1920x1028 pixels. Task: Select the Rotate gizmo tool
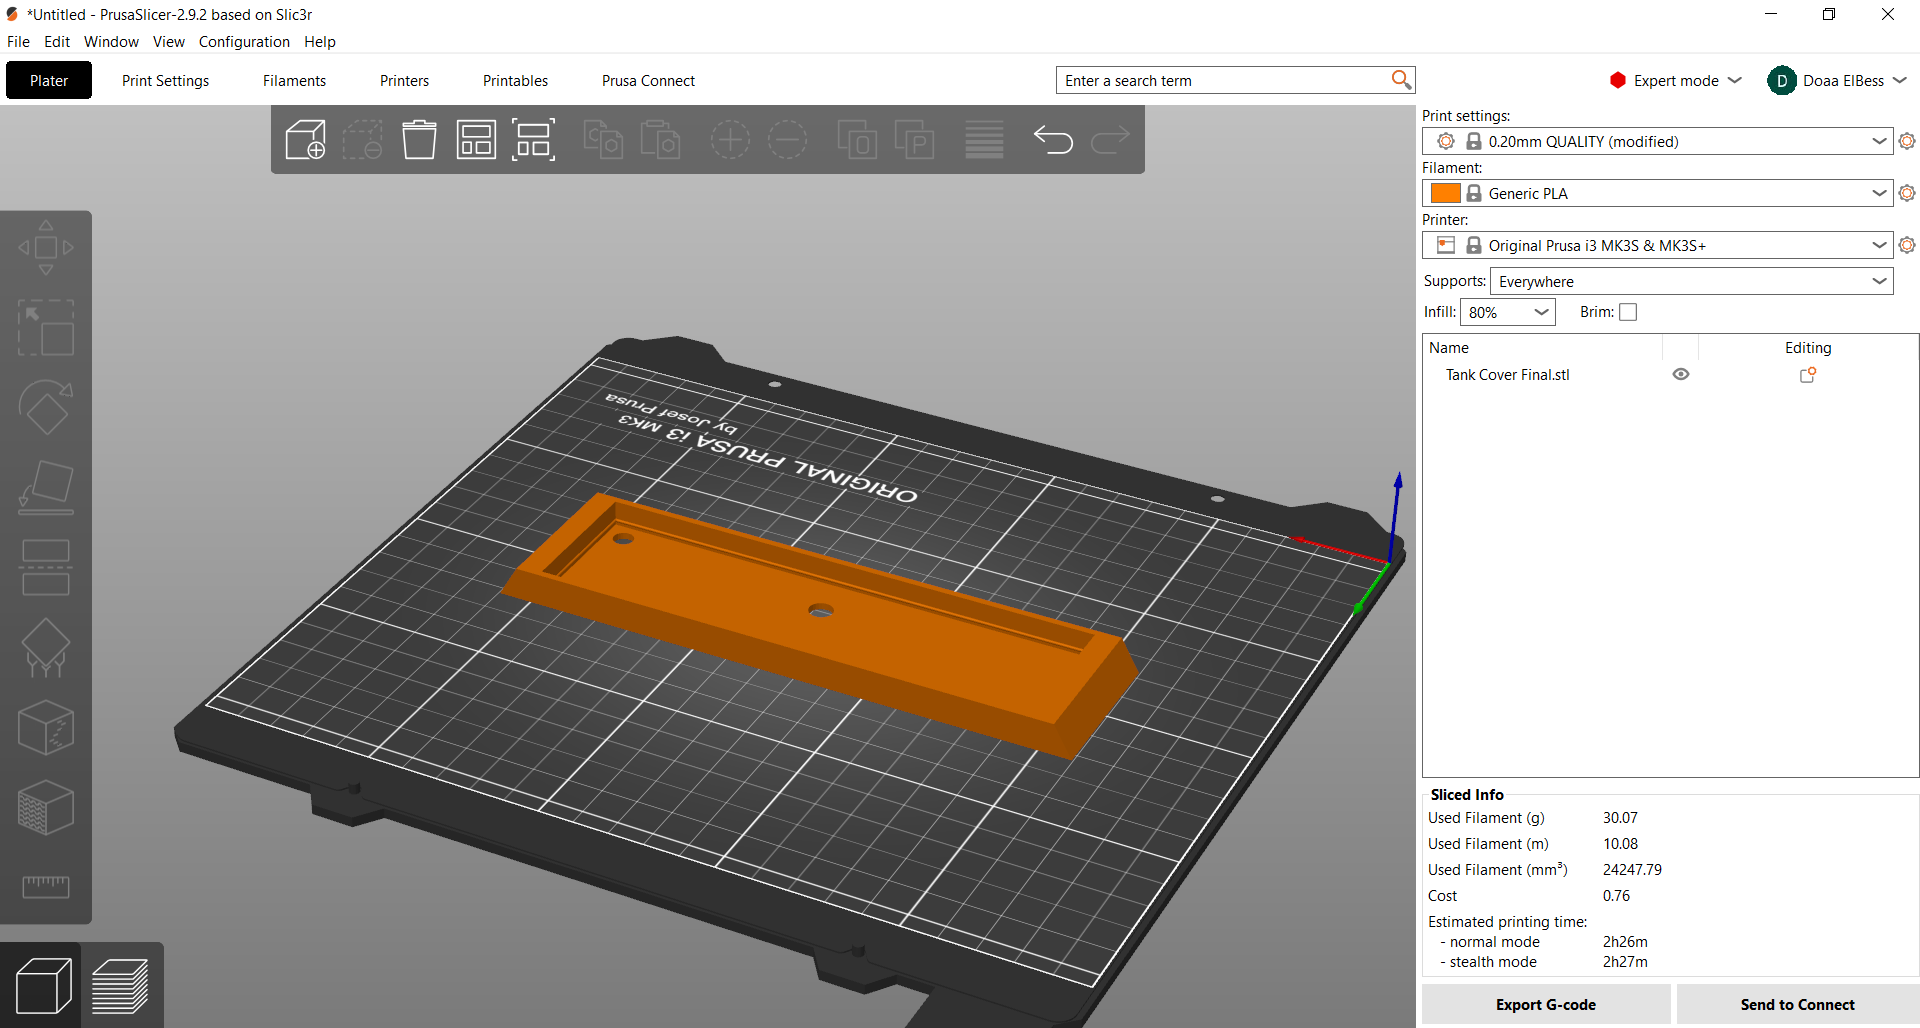pos(46,408)
